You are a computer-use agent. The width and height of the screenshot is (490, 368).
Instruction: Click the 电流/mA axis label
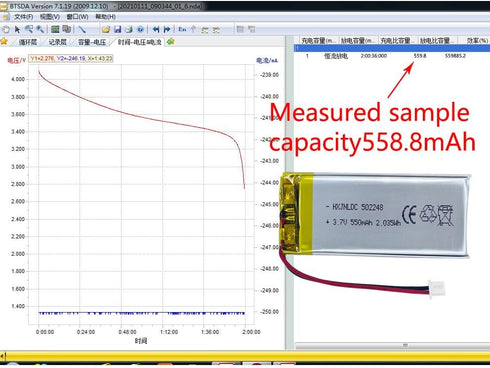267,60
